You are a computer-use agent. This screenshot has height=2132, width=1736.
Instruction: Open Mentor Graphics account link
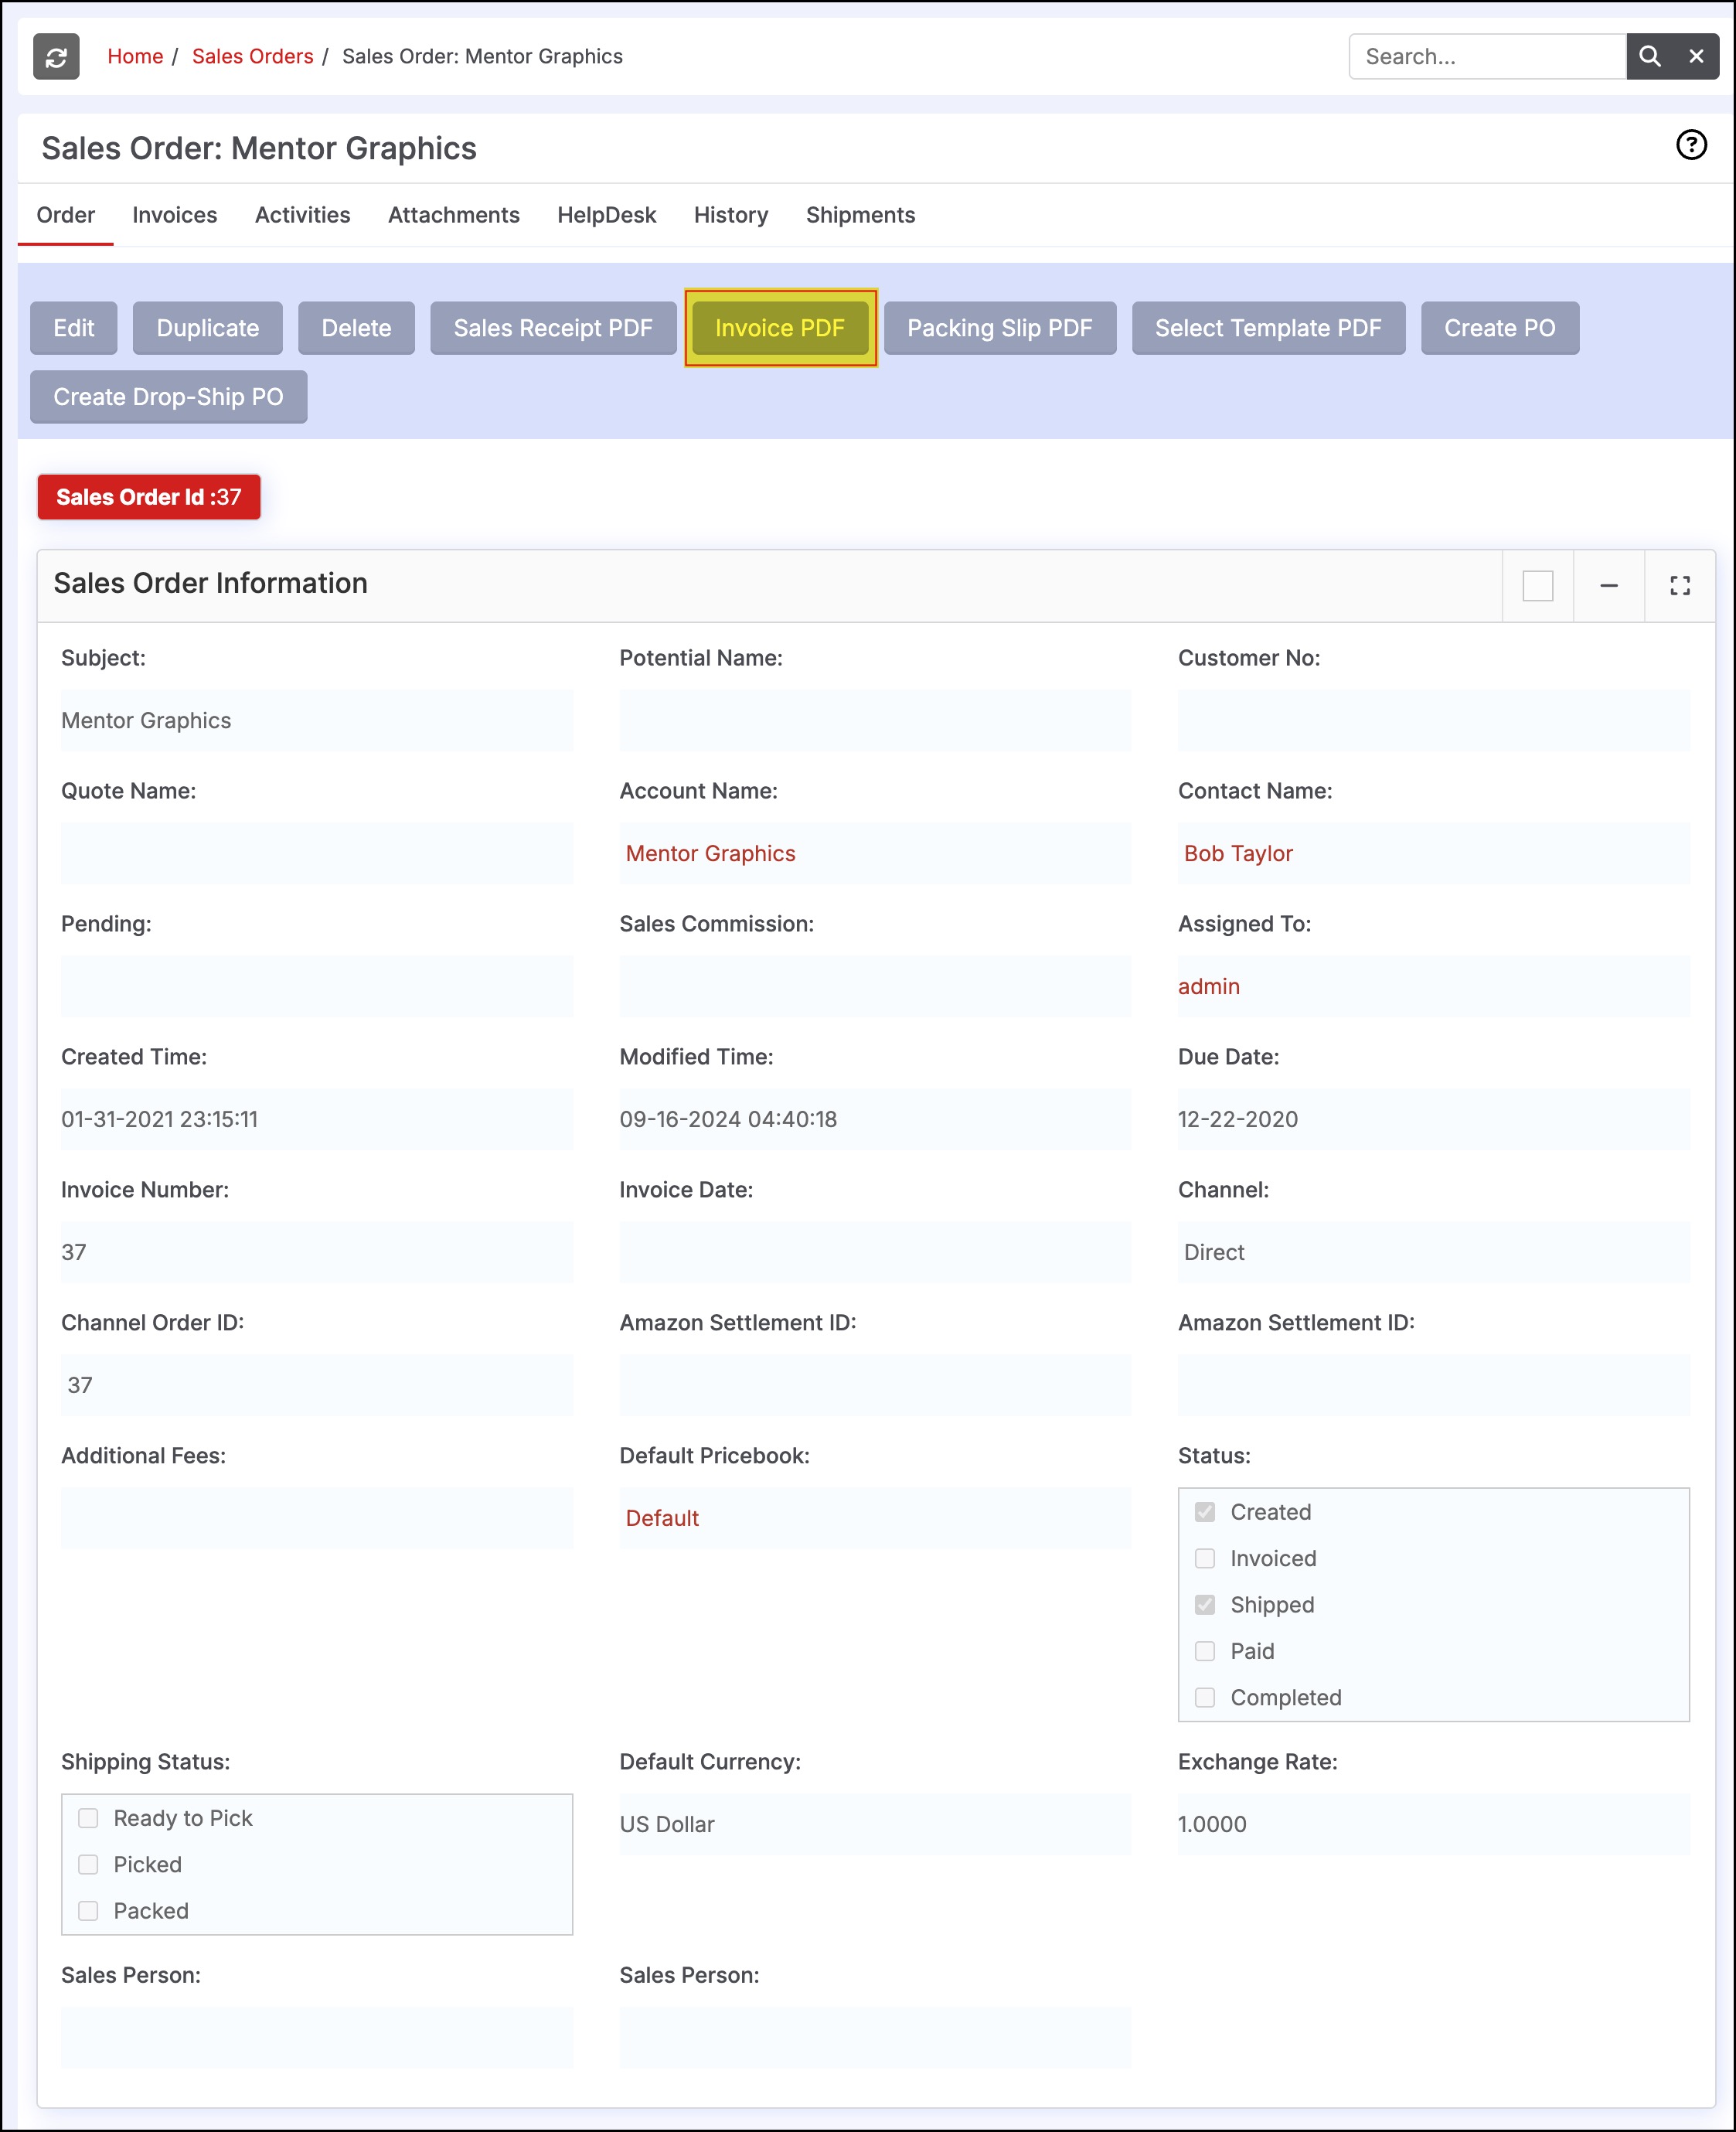click(711, 854)
